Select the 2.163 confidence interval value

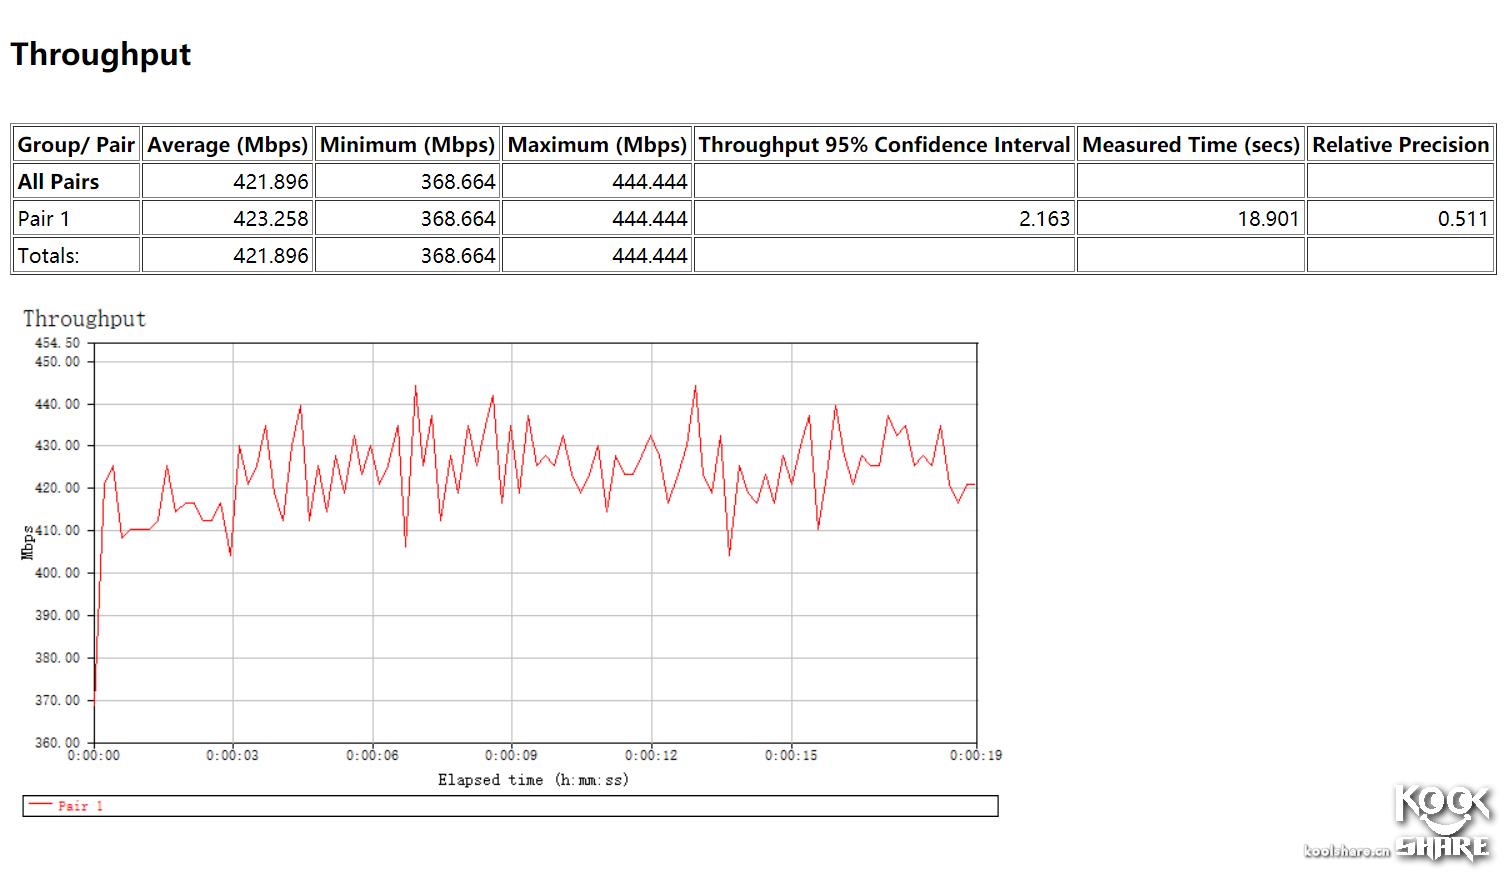pos(1045,217)
